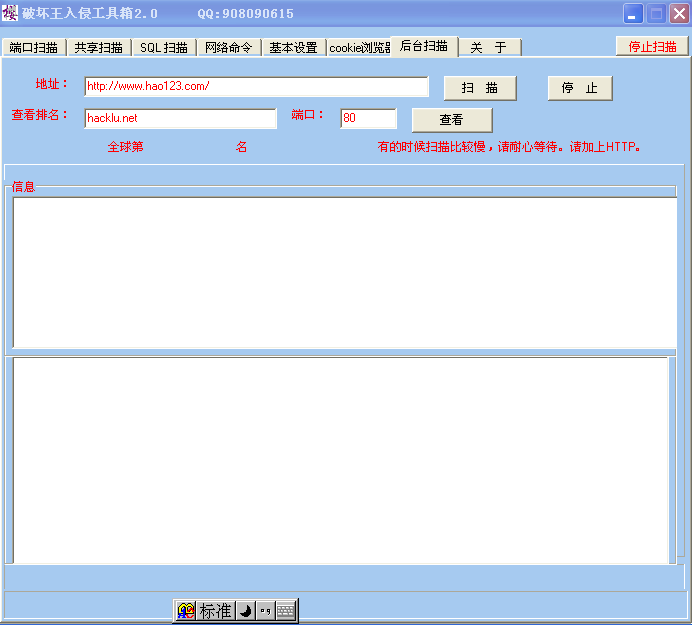
Task: Click the 地址 URL input field
Action: click(256, 87)
